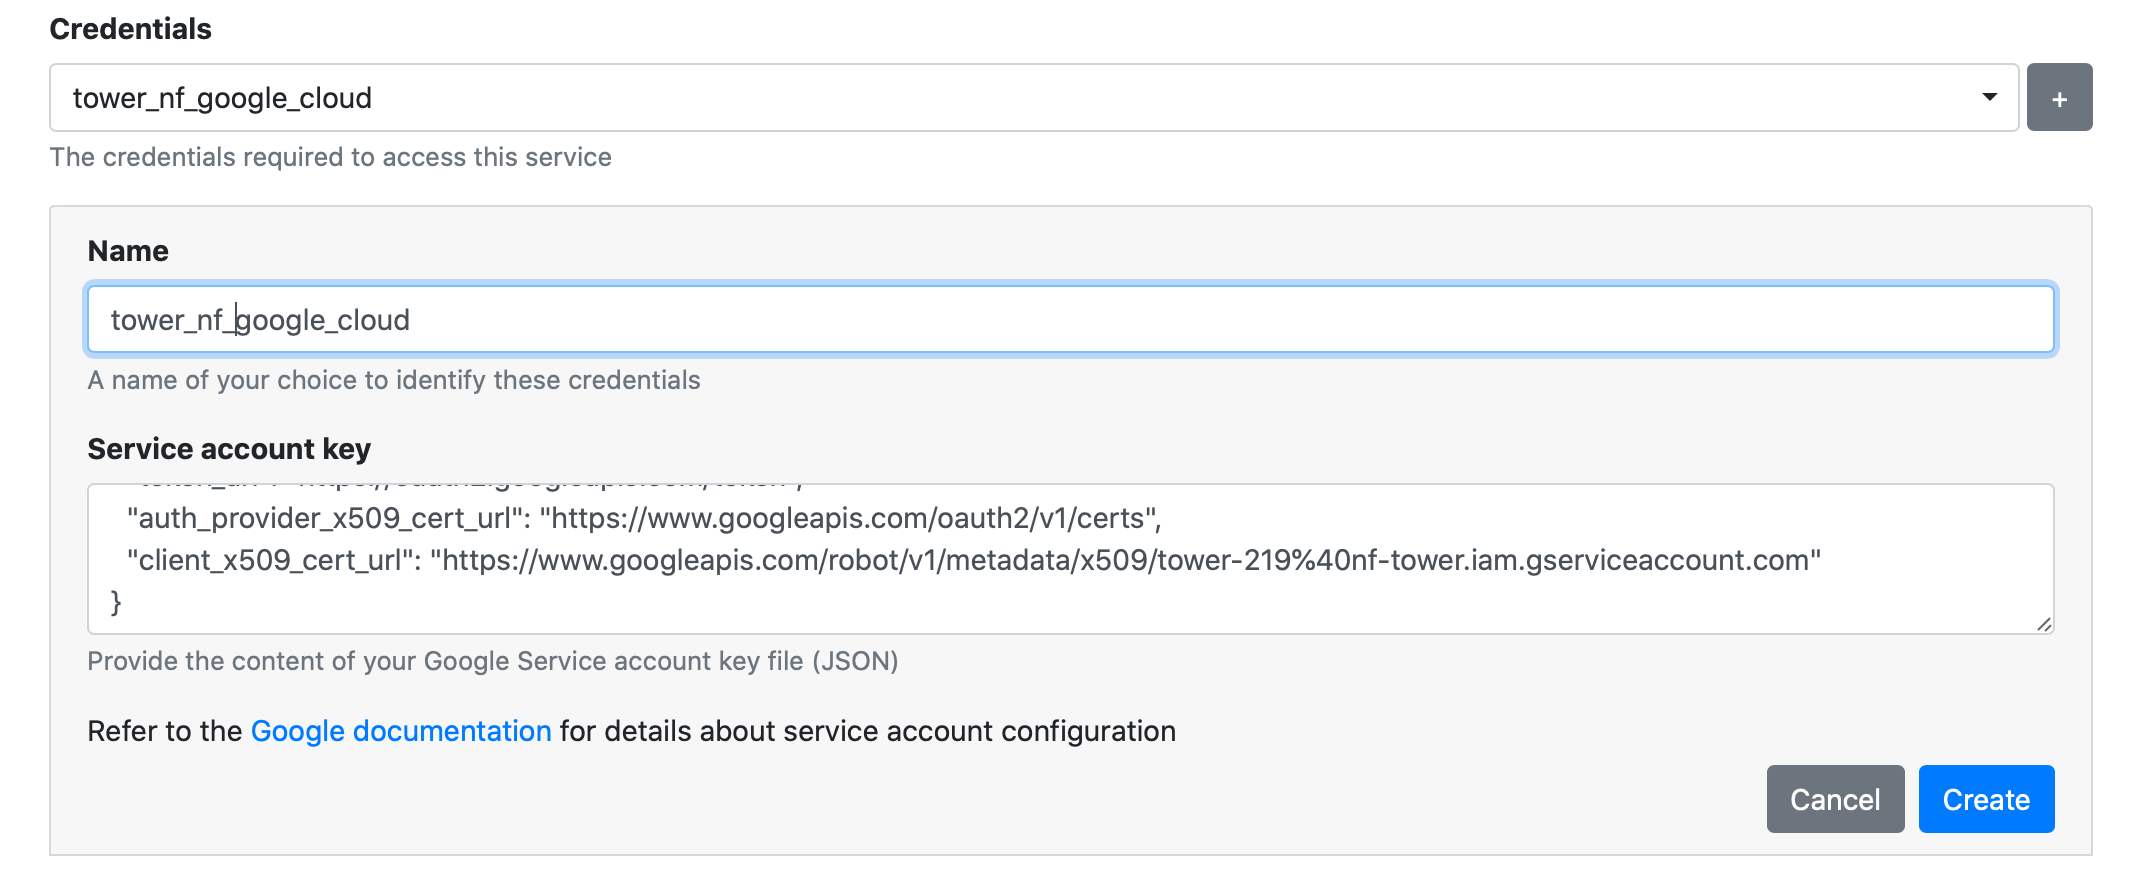This screenshot has width=2150, height=892.
Task: Grab the textarea resize handle corner
Action: [x=2043, y=624]
